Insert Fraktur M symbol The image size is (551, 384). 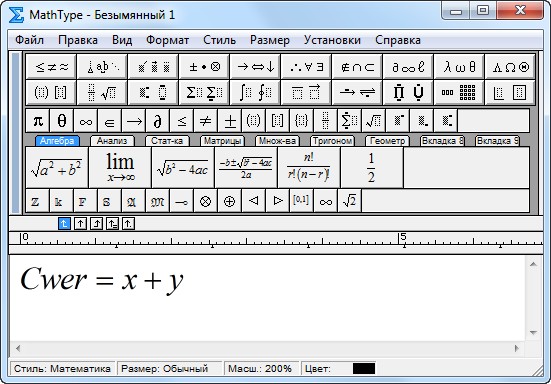[157, 201]
